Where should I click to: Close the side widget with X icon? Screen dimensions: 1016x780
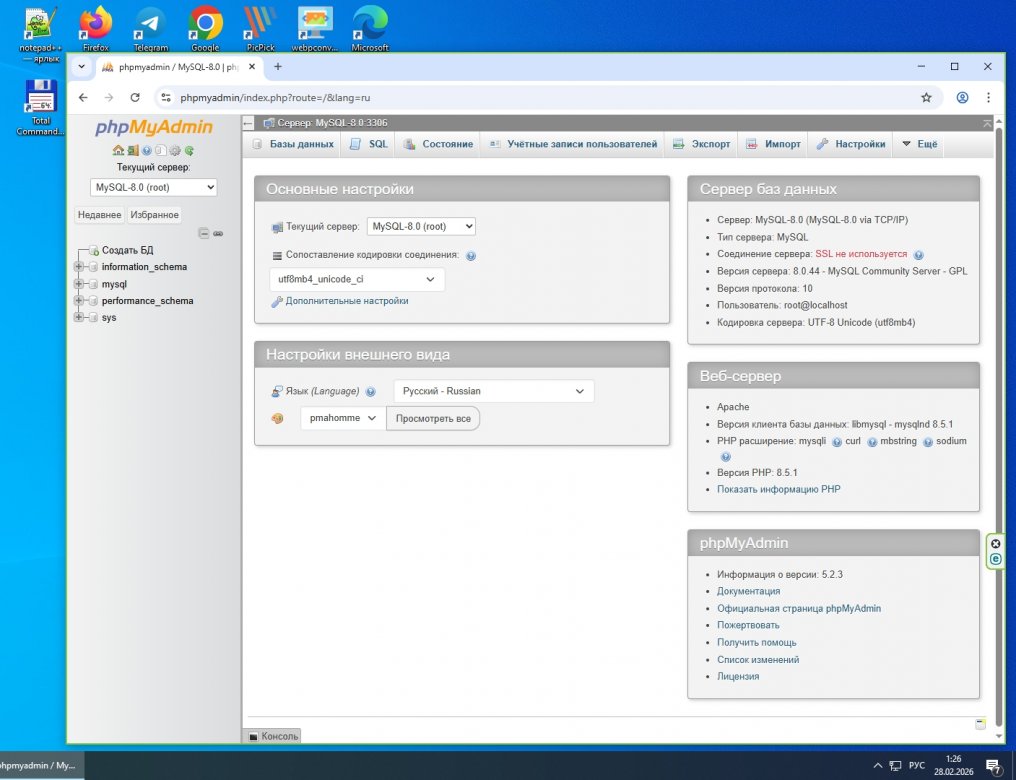click(996, 544)
